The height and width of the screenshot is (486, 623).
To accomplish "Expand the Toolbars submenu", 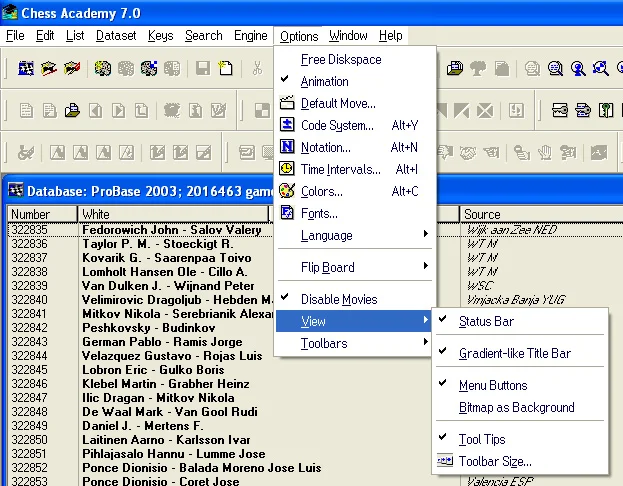I will 354,343.
